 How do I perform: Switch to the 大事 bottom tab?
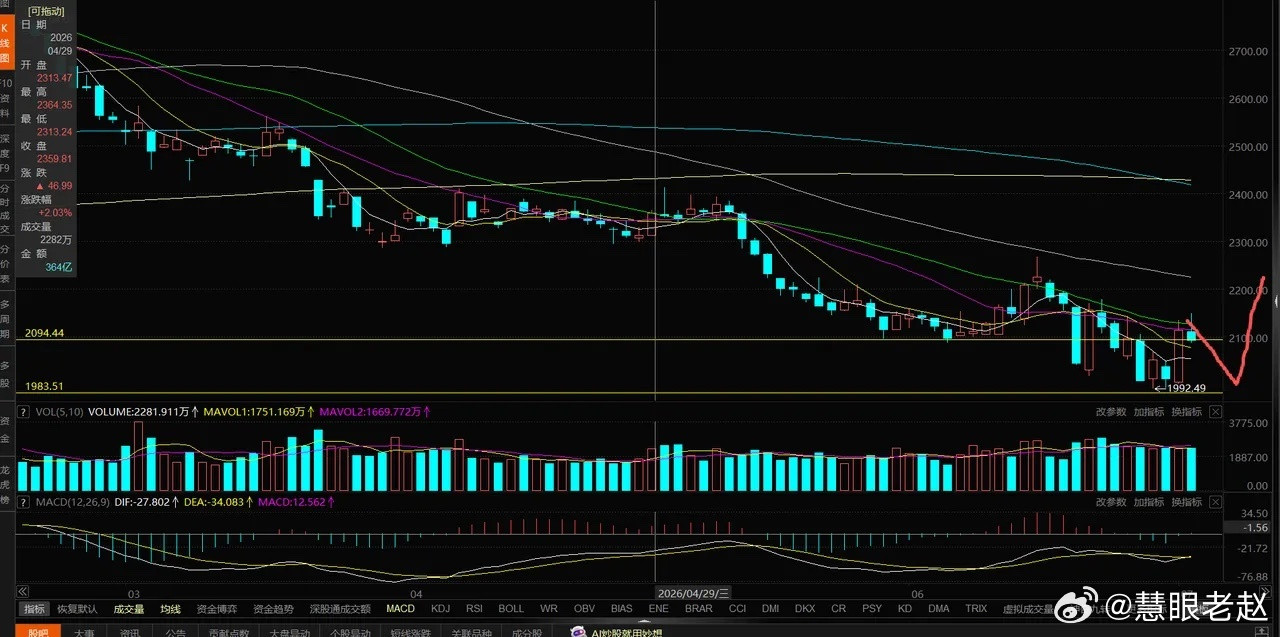pyautogui.click(x=83, y=632)
